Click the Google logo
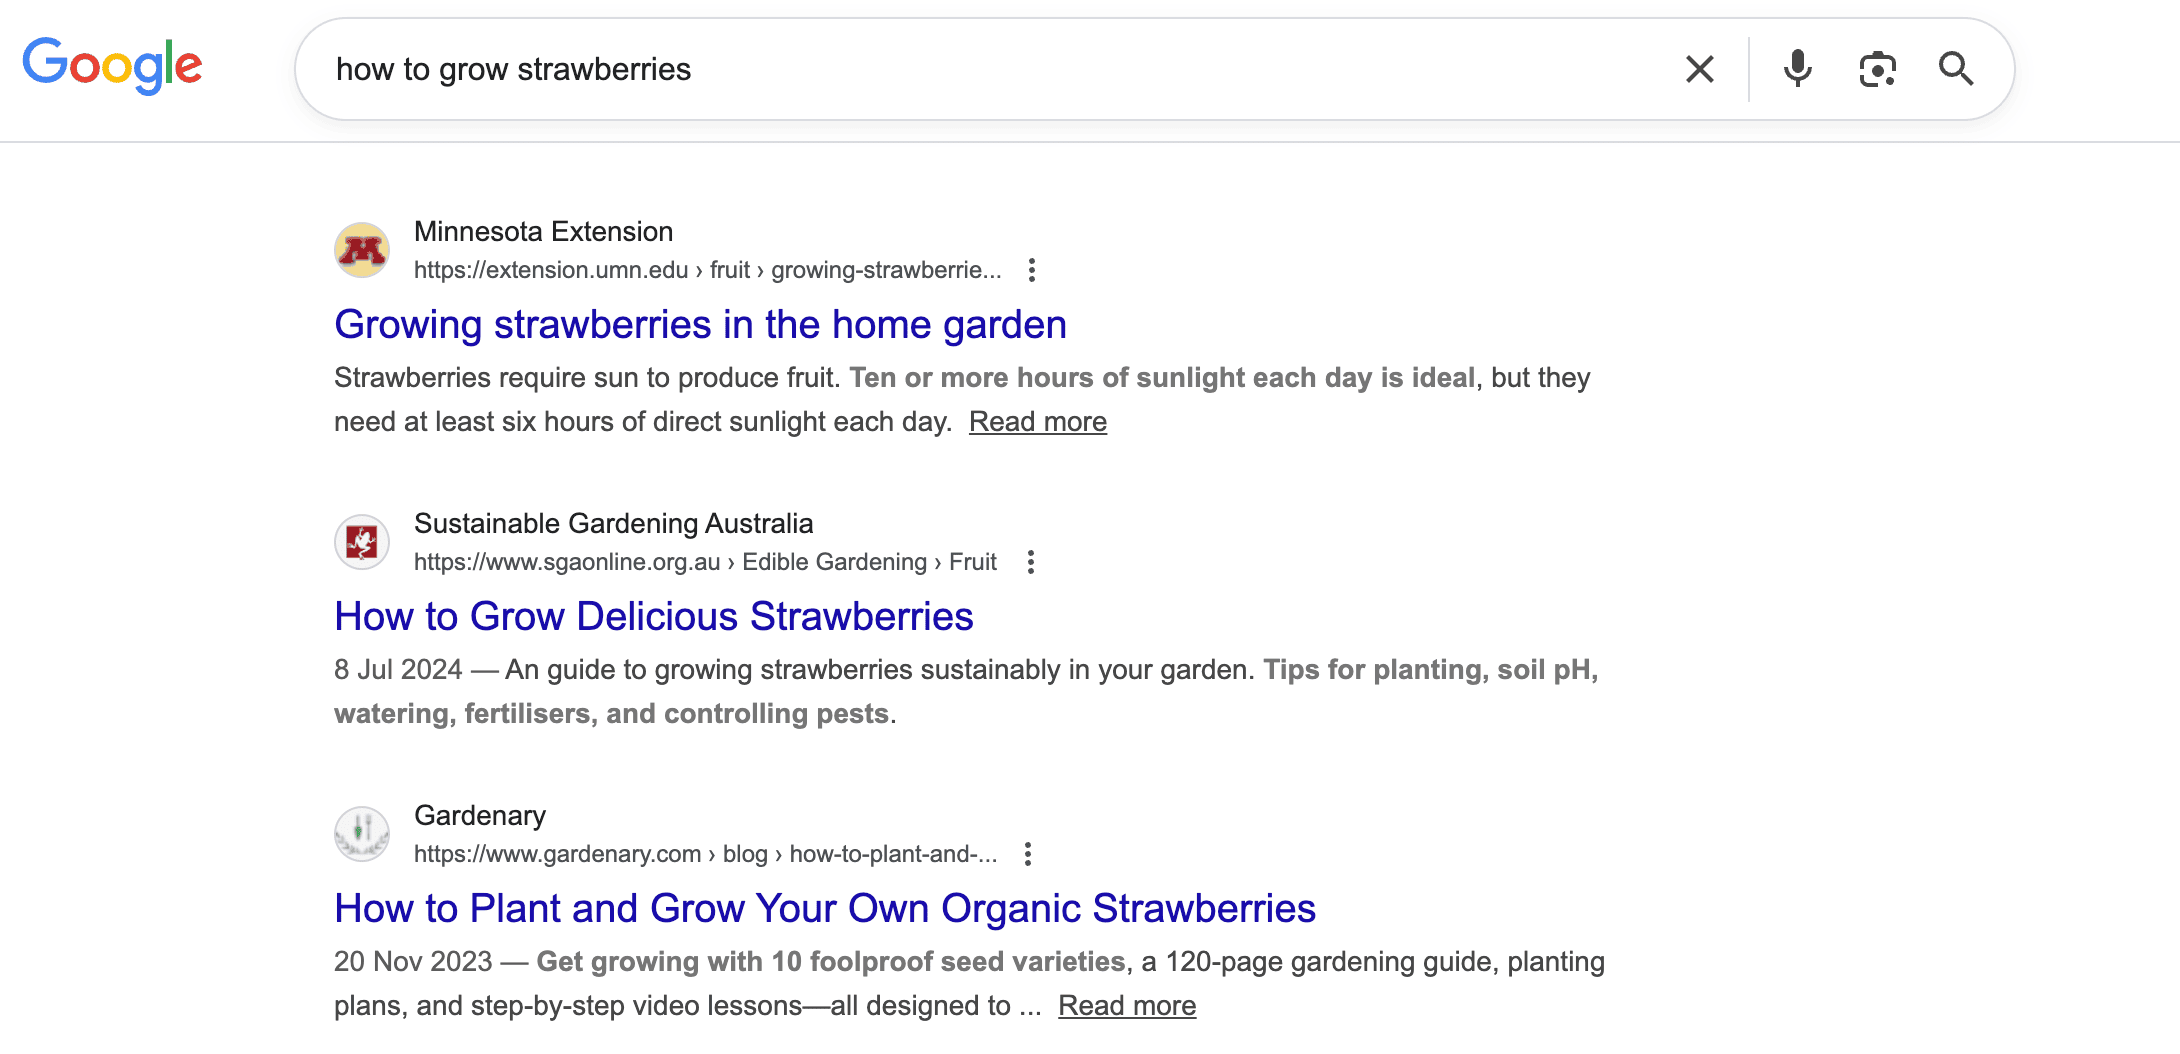 [x=112, y=66]
